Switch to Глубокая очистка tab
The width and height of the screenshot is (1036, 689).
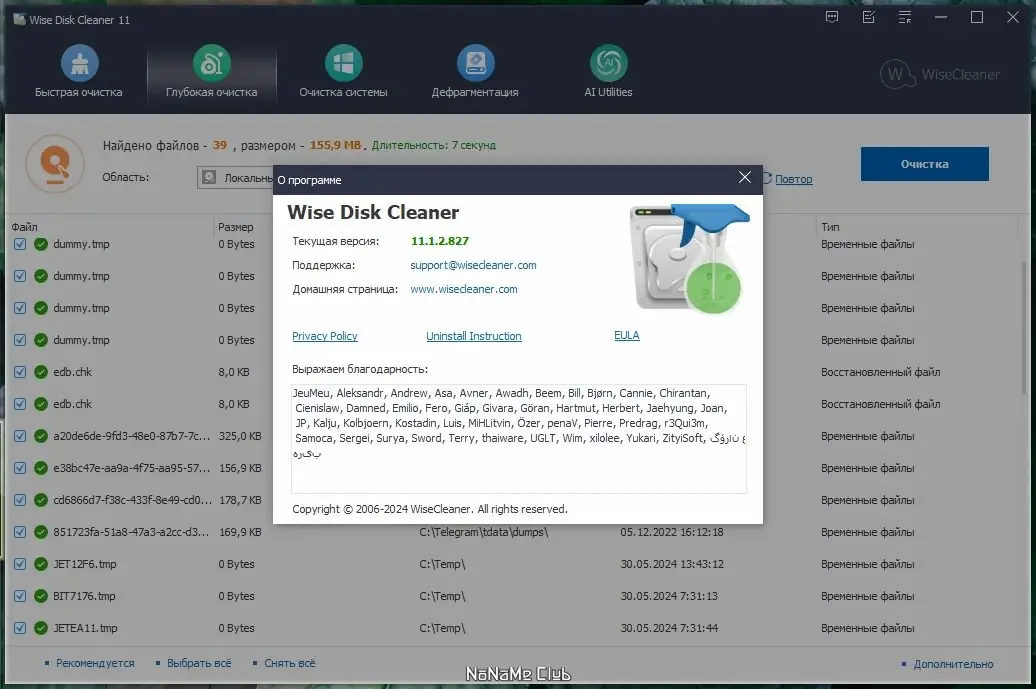click(211, 72)
